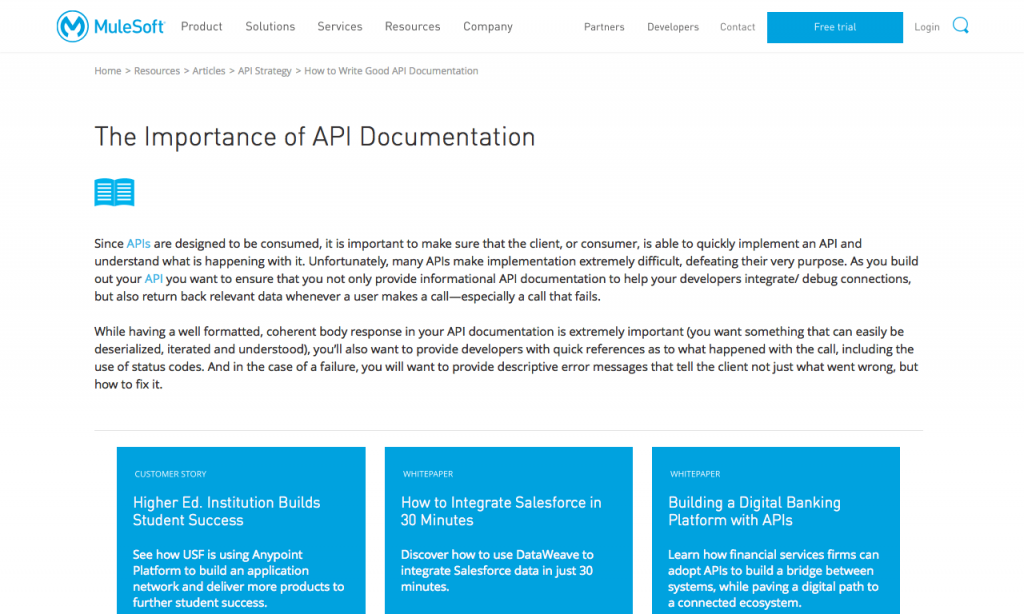
Task: Open the Resources menu
Action: tap(412, 27)
